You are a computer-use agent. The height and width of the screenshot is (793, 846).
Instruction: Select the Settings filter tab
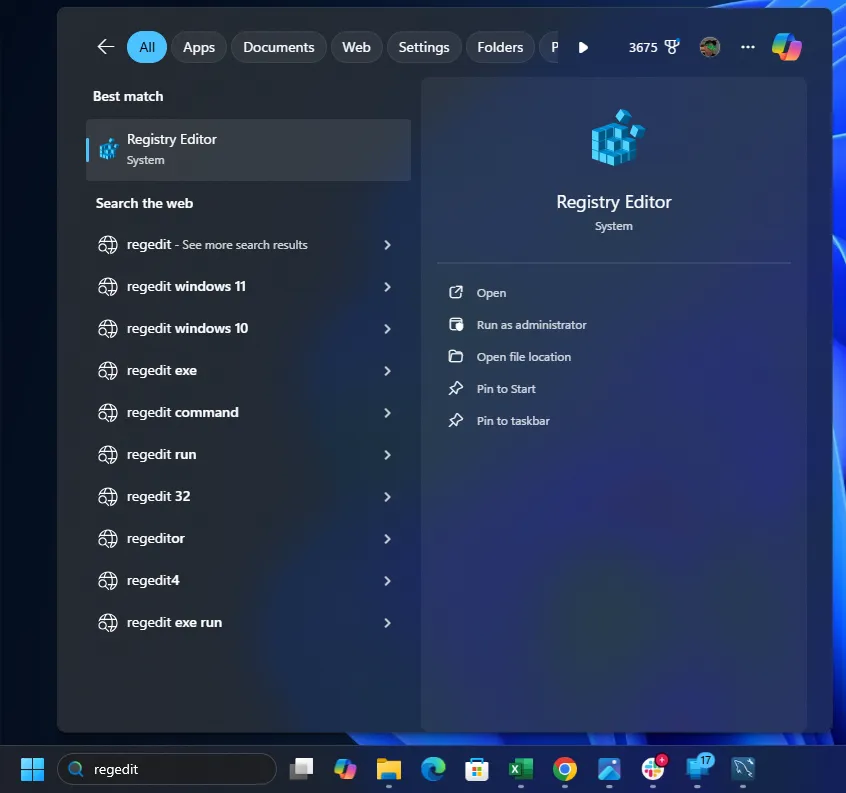click(x=424, y=47)
